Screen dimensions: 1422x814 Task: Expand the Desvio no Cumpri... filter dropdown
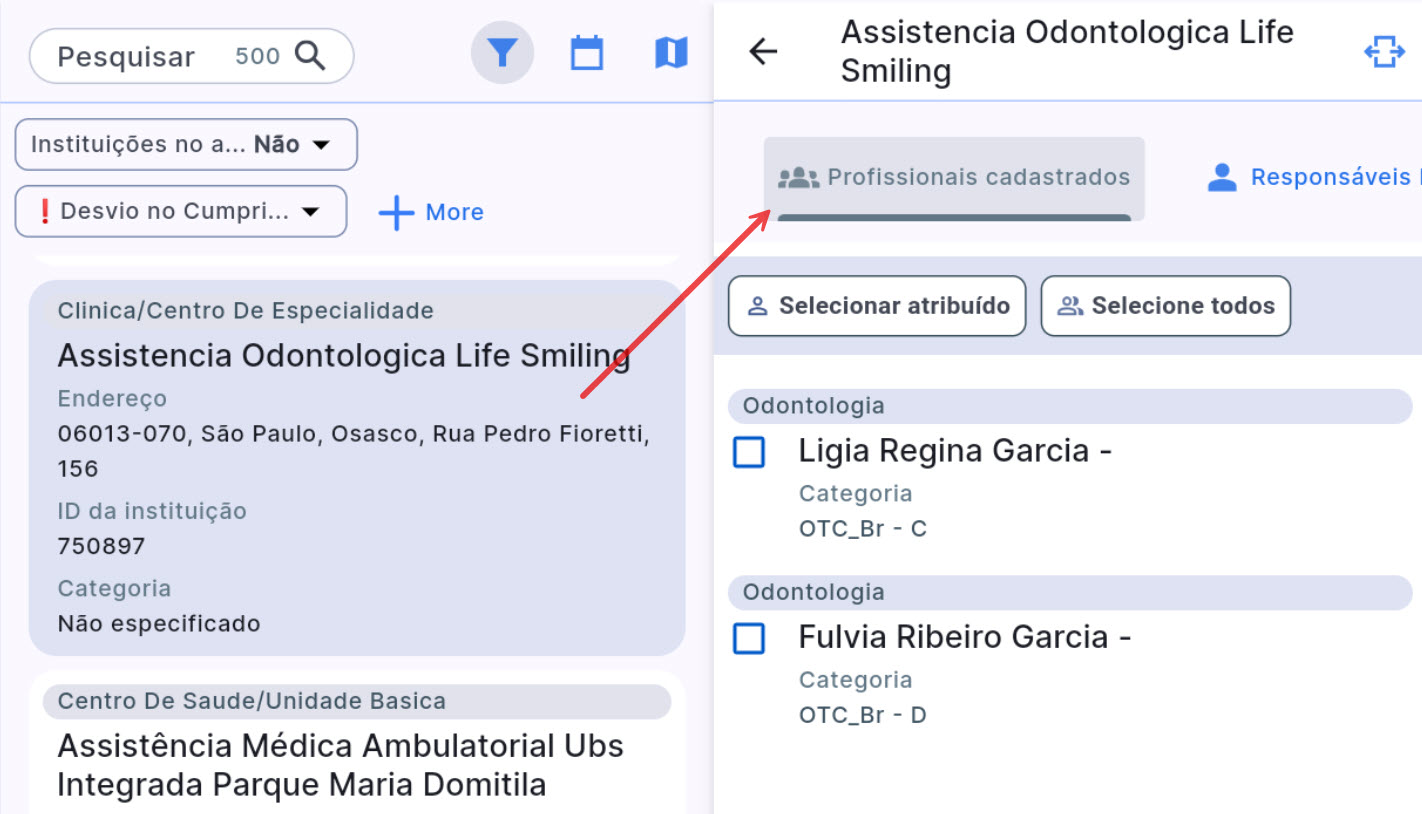tap(181, 212)
